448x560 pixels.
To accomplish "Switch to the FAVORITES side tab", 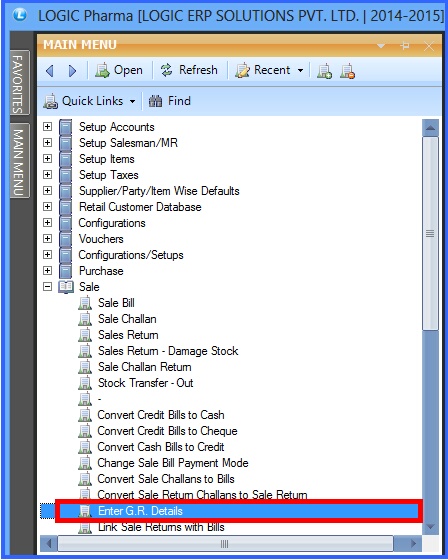I will click(x=19, y=83).
